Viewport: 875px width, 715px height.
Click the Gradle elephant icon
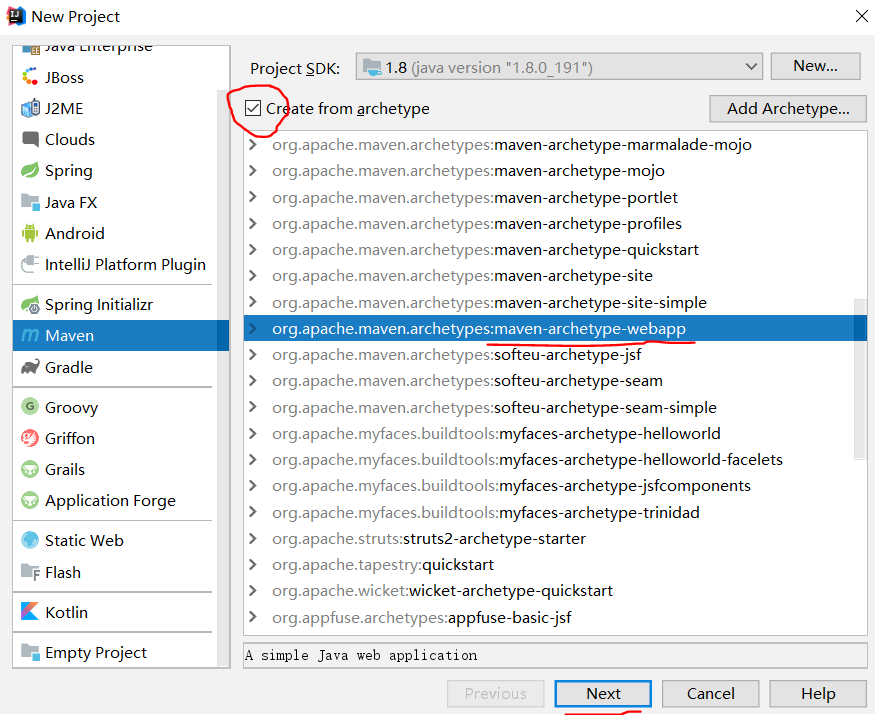(30, 367)
